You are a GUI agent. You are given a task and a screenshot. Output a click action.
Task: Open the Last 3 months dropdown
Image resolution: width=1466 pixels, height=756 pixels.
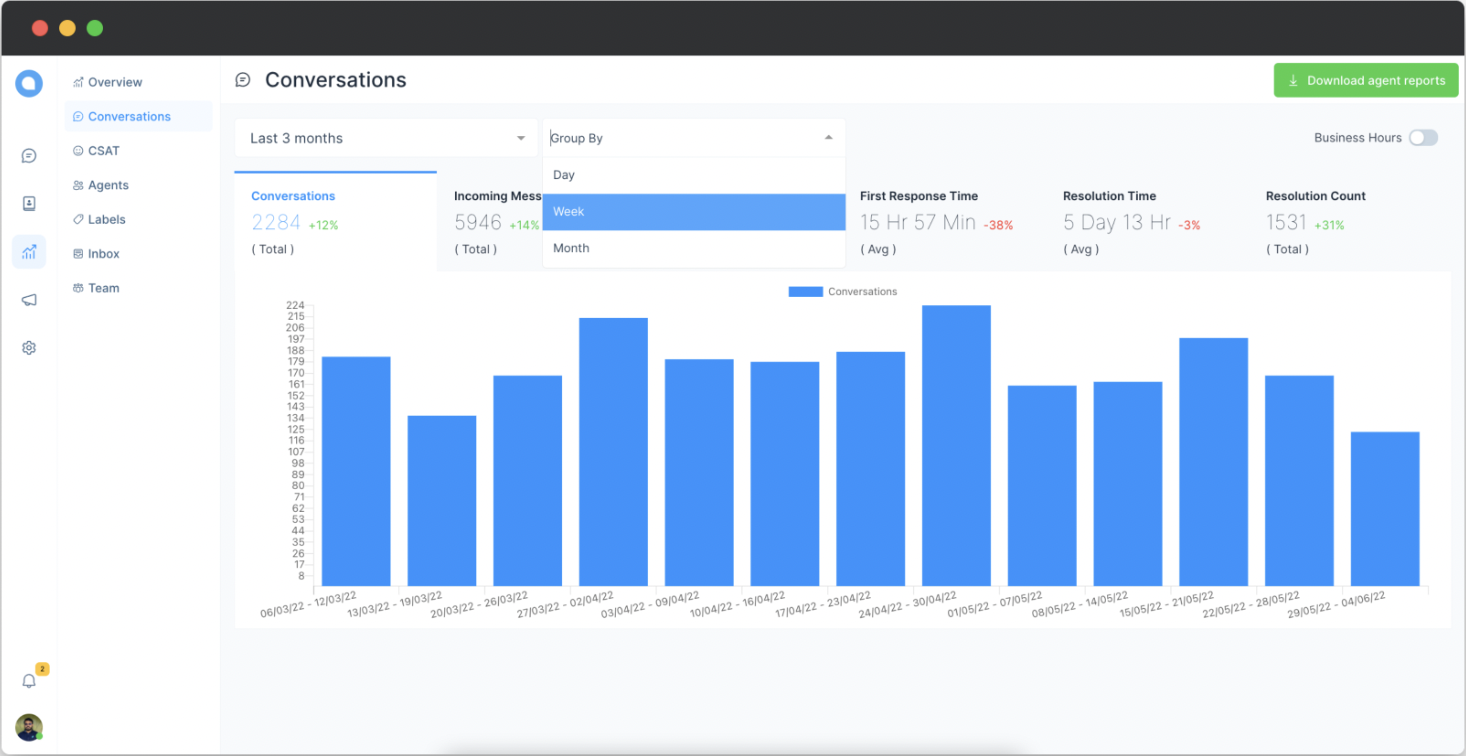point(387,138)
